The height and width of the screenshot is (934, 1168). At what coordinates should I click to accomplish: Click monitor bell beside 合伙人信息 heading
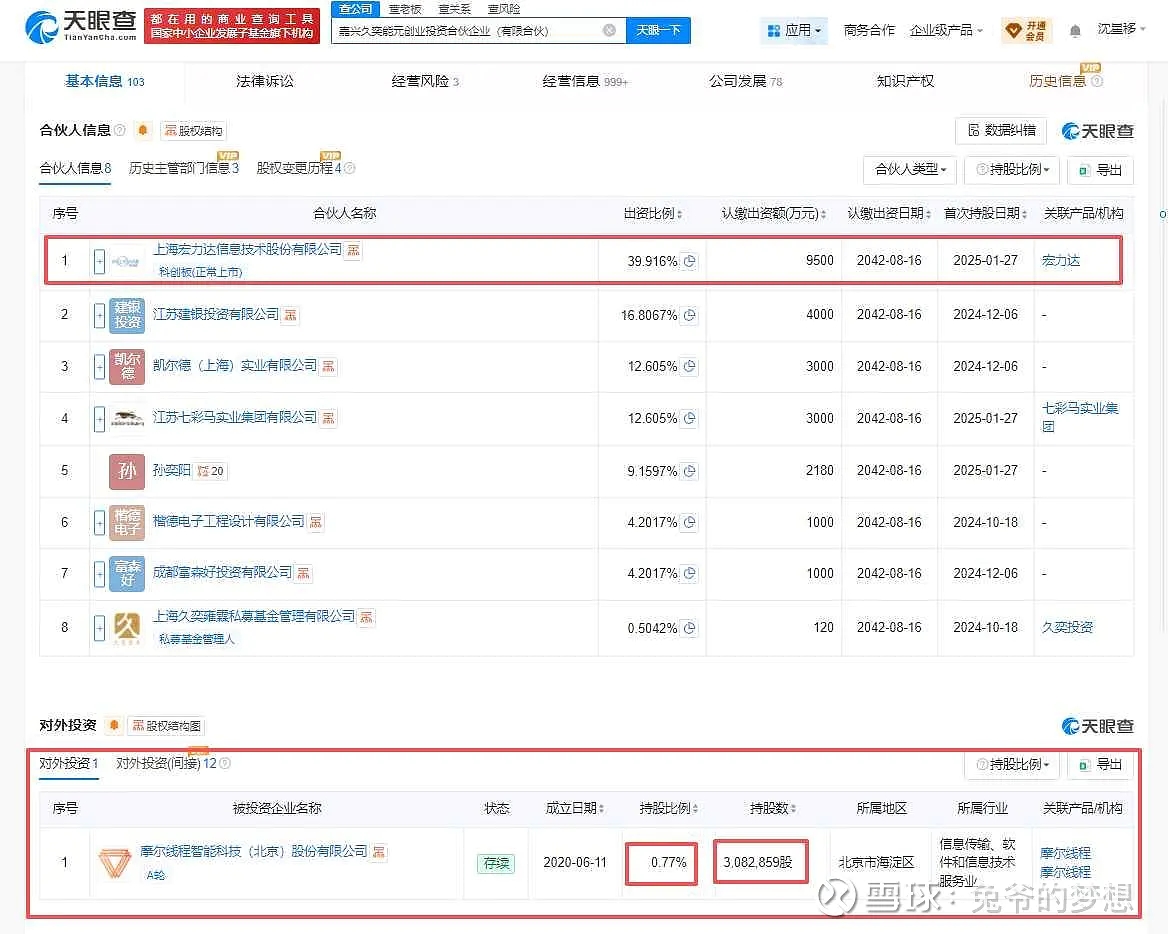[x=143, y=130]
